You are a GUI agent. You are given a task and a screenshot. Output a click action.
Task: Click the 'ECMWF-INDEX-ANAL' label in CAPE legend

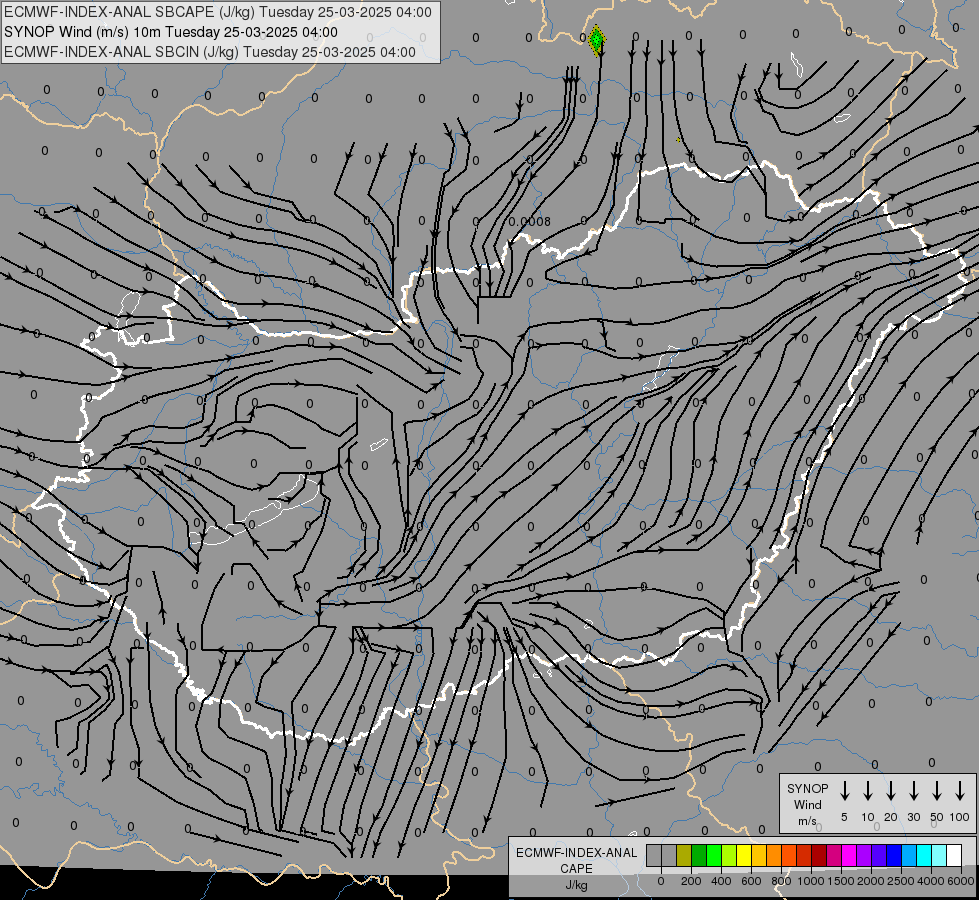click(x=577, y=853)
